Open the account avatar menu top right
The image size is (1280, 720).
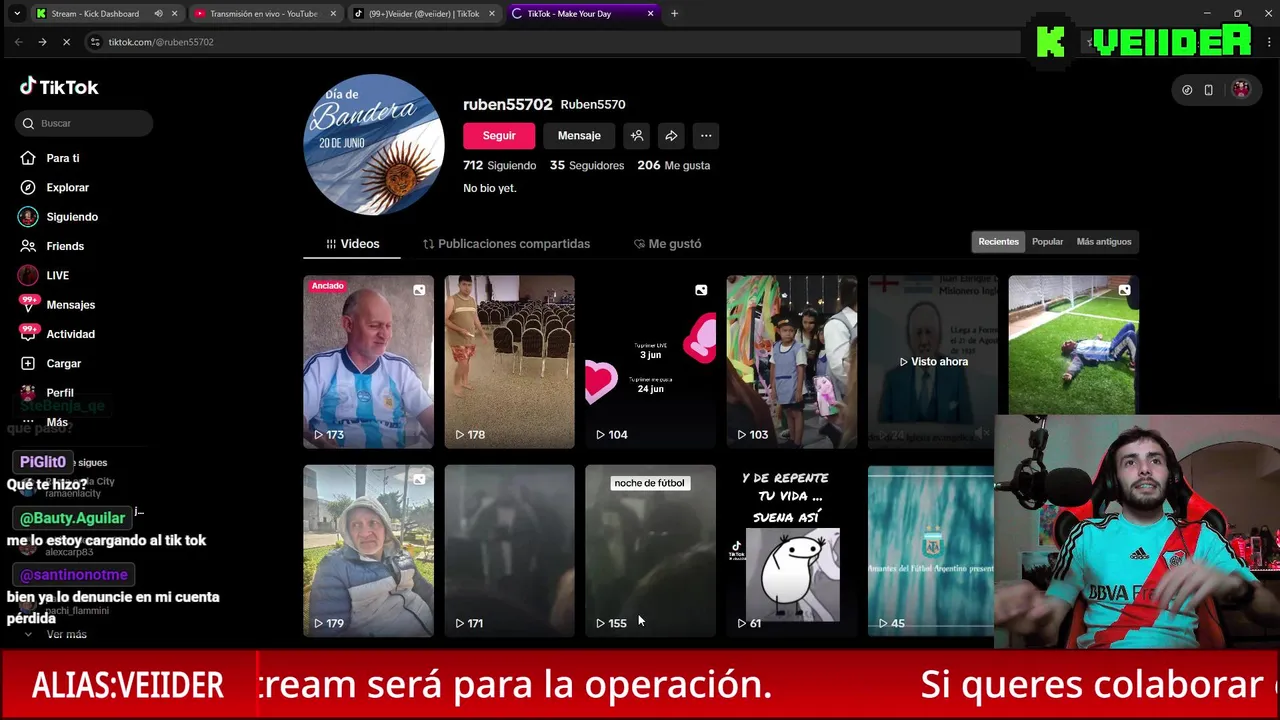pyautogui.click(x=1241, y=90)
